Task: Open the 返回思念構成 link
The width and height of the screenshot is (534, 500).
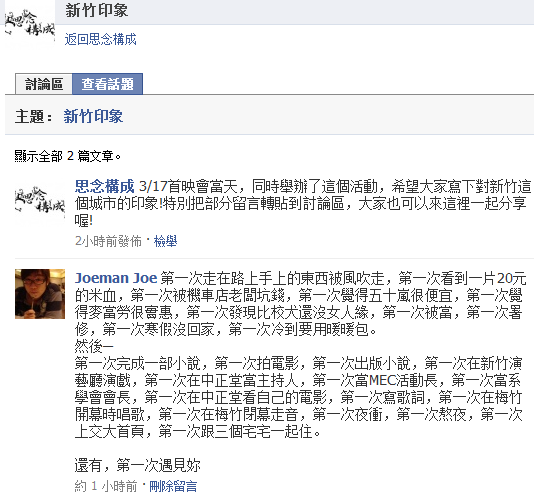Action: pos(100,40)
